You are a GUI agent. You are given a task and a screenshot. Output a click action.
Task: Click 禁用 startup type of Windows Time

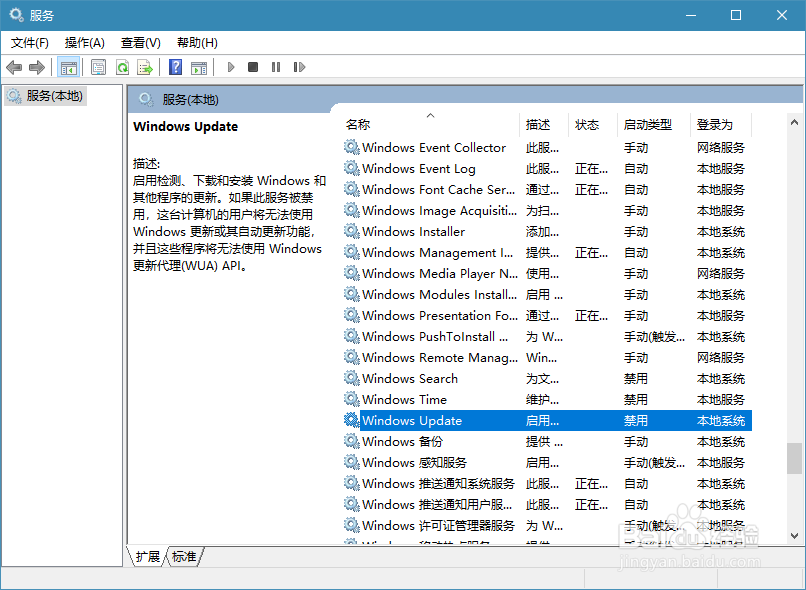636,400
